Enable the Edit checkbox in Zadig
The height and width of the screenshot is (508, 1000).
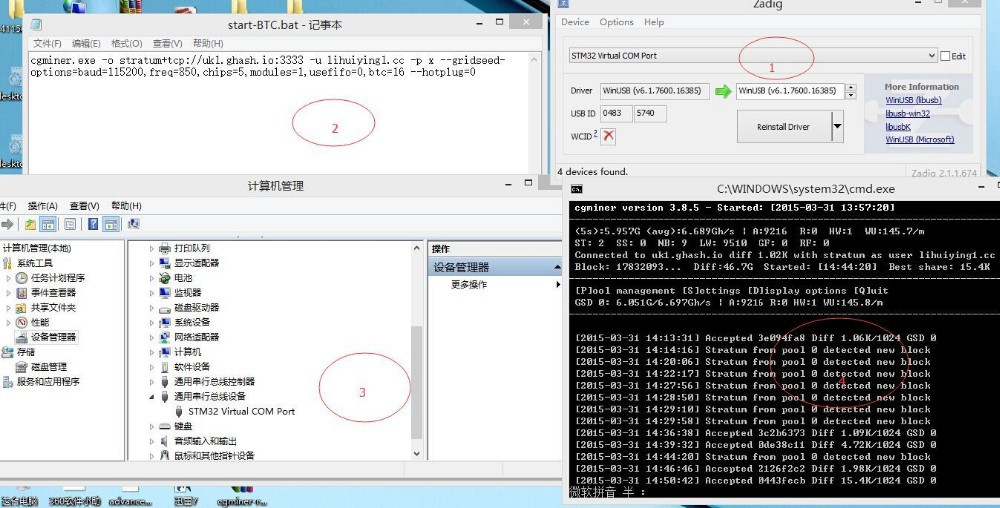pos(945,56)
